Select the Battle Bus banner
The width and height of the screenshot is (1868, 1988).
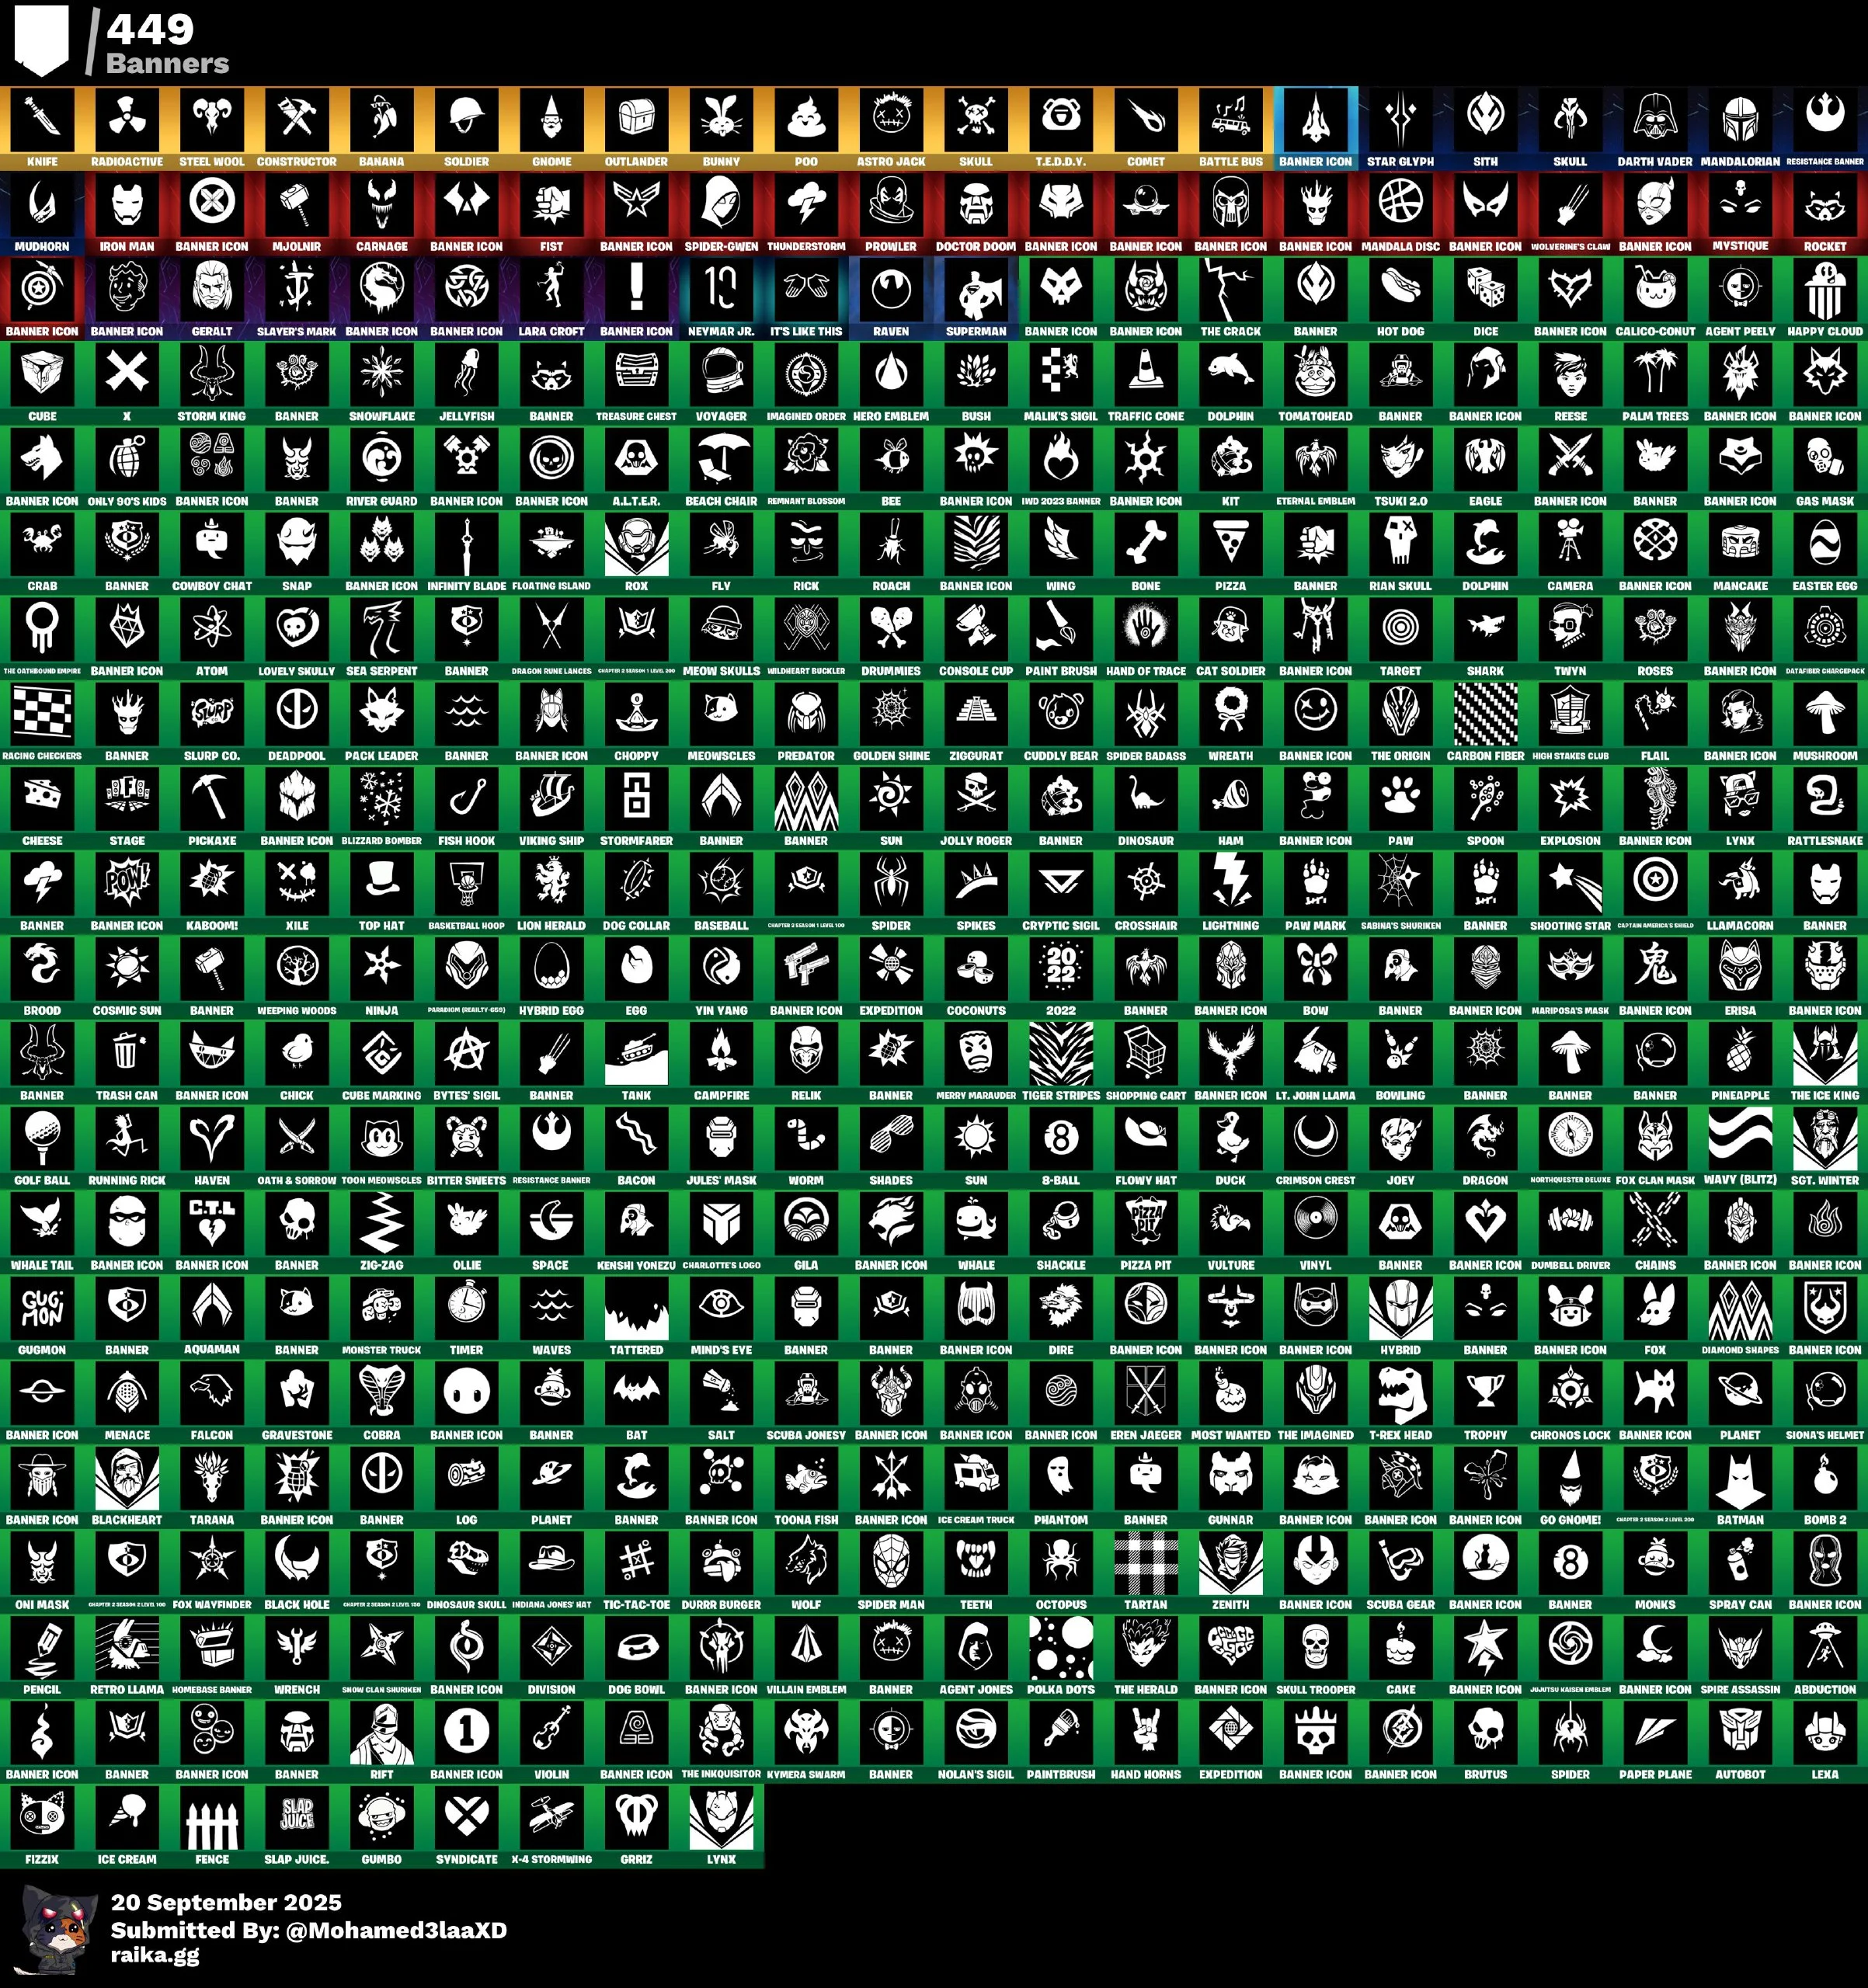(x=1231, y=120)
